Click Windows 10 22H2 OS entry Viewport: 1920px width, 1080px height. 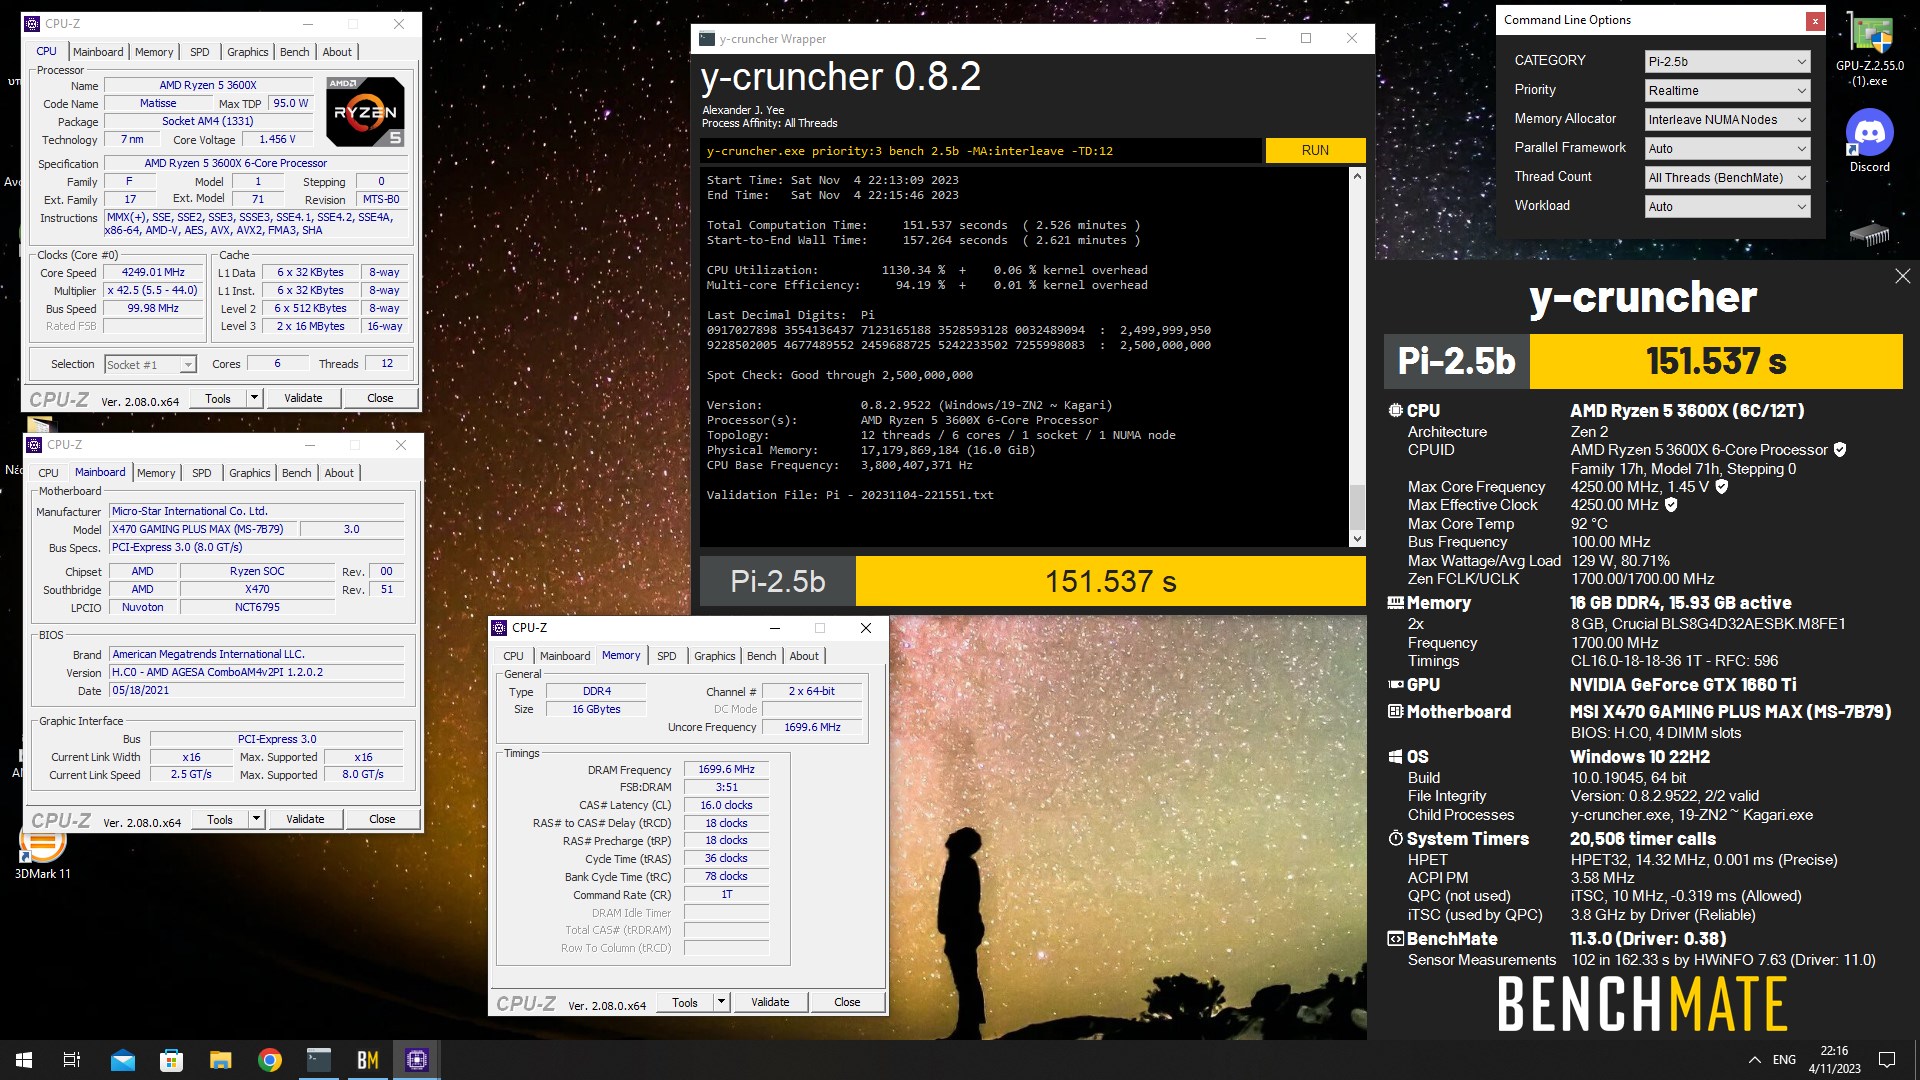[x=1639, y=757]
